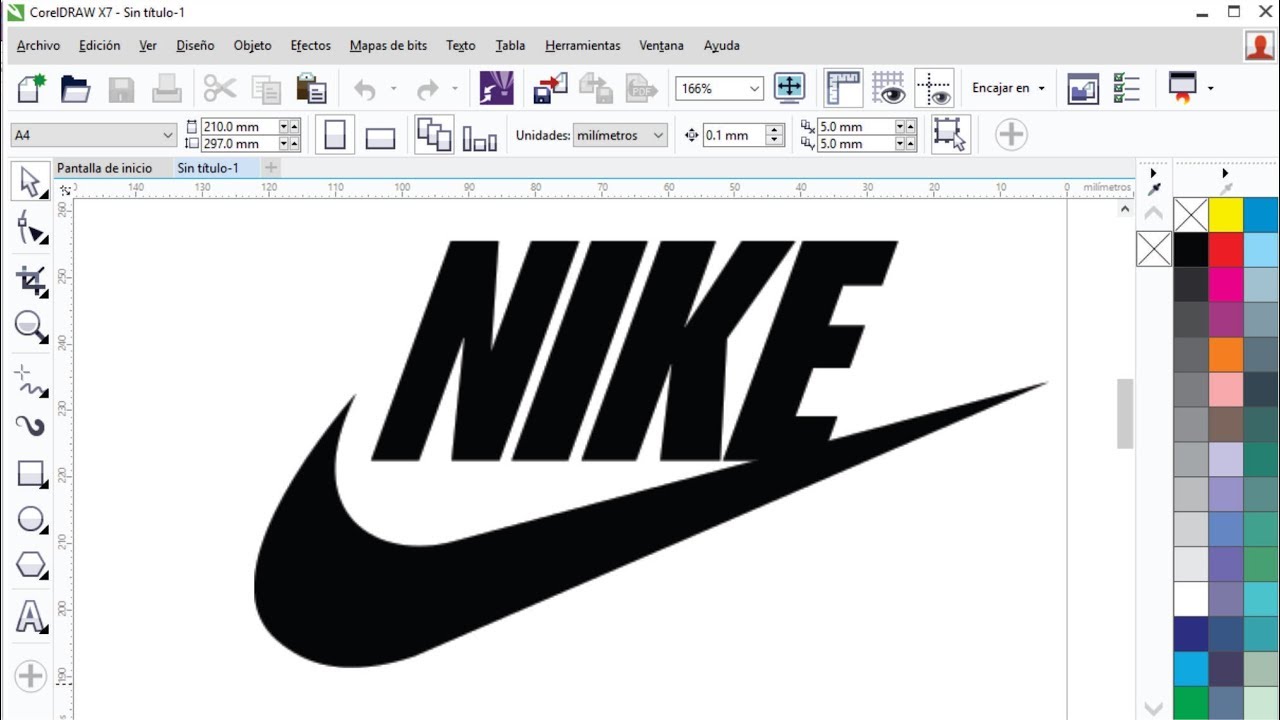Select the Text tool
The height and width of the screenshot is (720, 1280).
31,617
